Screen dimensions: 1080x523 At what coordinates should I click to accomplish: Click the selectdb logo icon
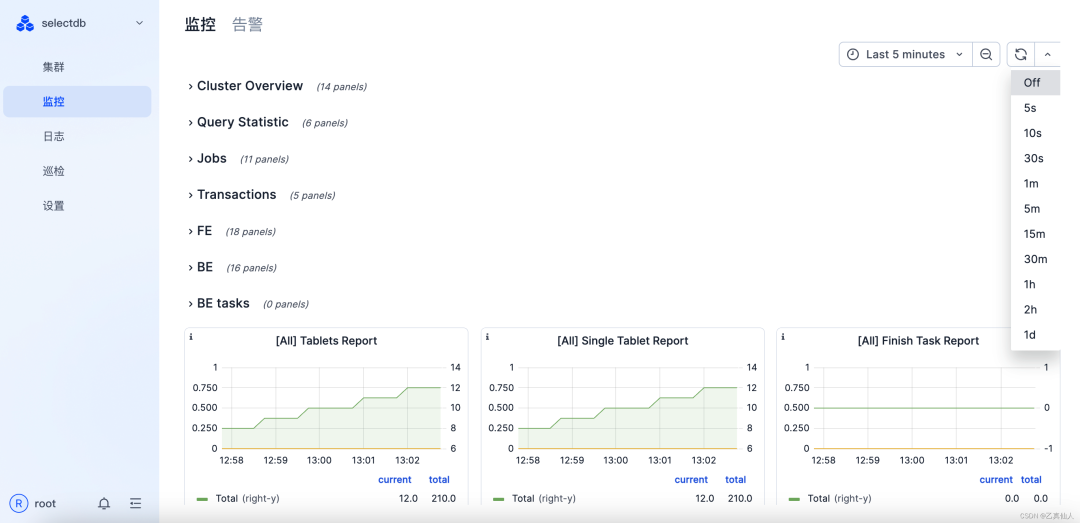click(x=25, y=23)
